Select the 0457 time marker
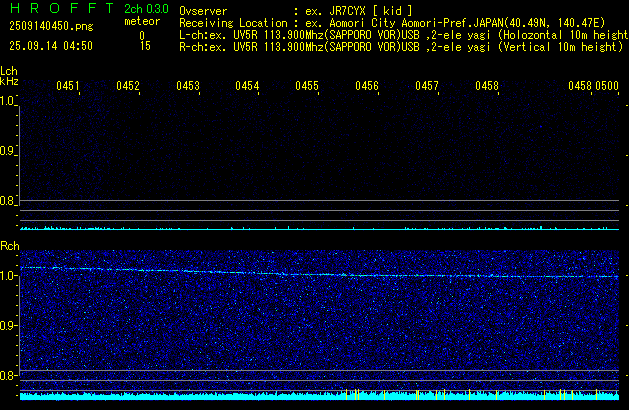Viewport: 629px width, 410px height. coord(427,86)
